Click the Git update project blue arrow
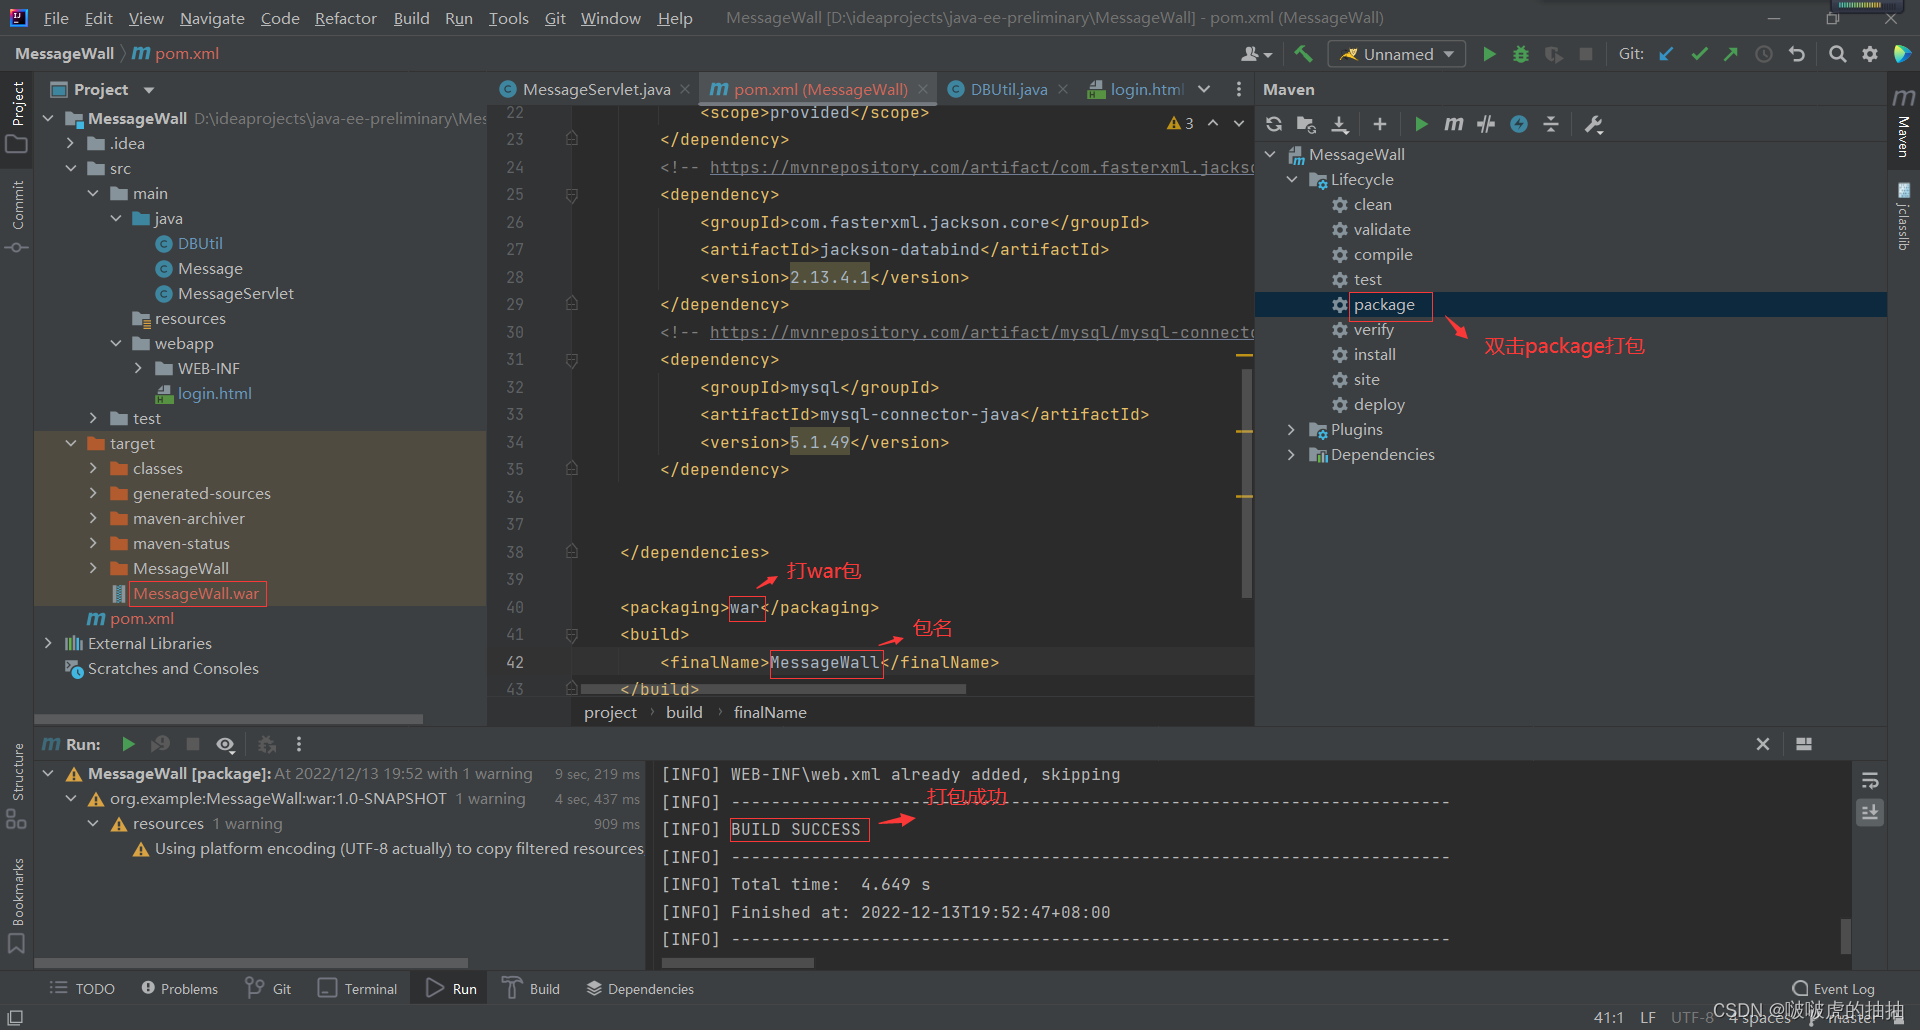 point(1667,54)
